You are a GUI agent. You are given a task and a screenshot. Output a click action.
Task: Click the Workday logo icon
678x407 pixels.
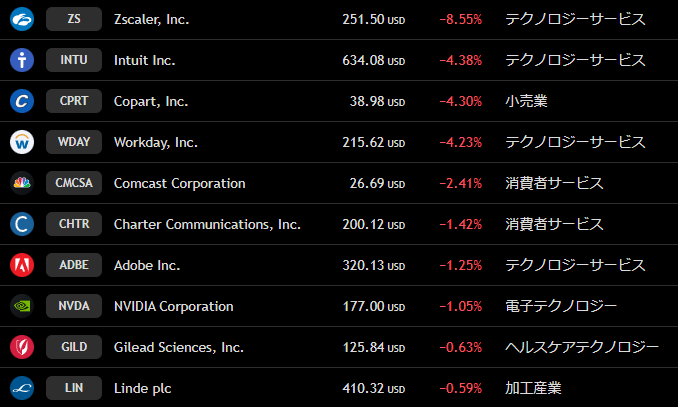(22, 142)
